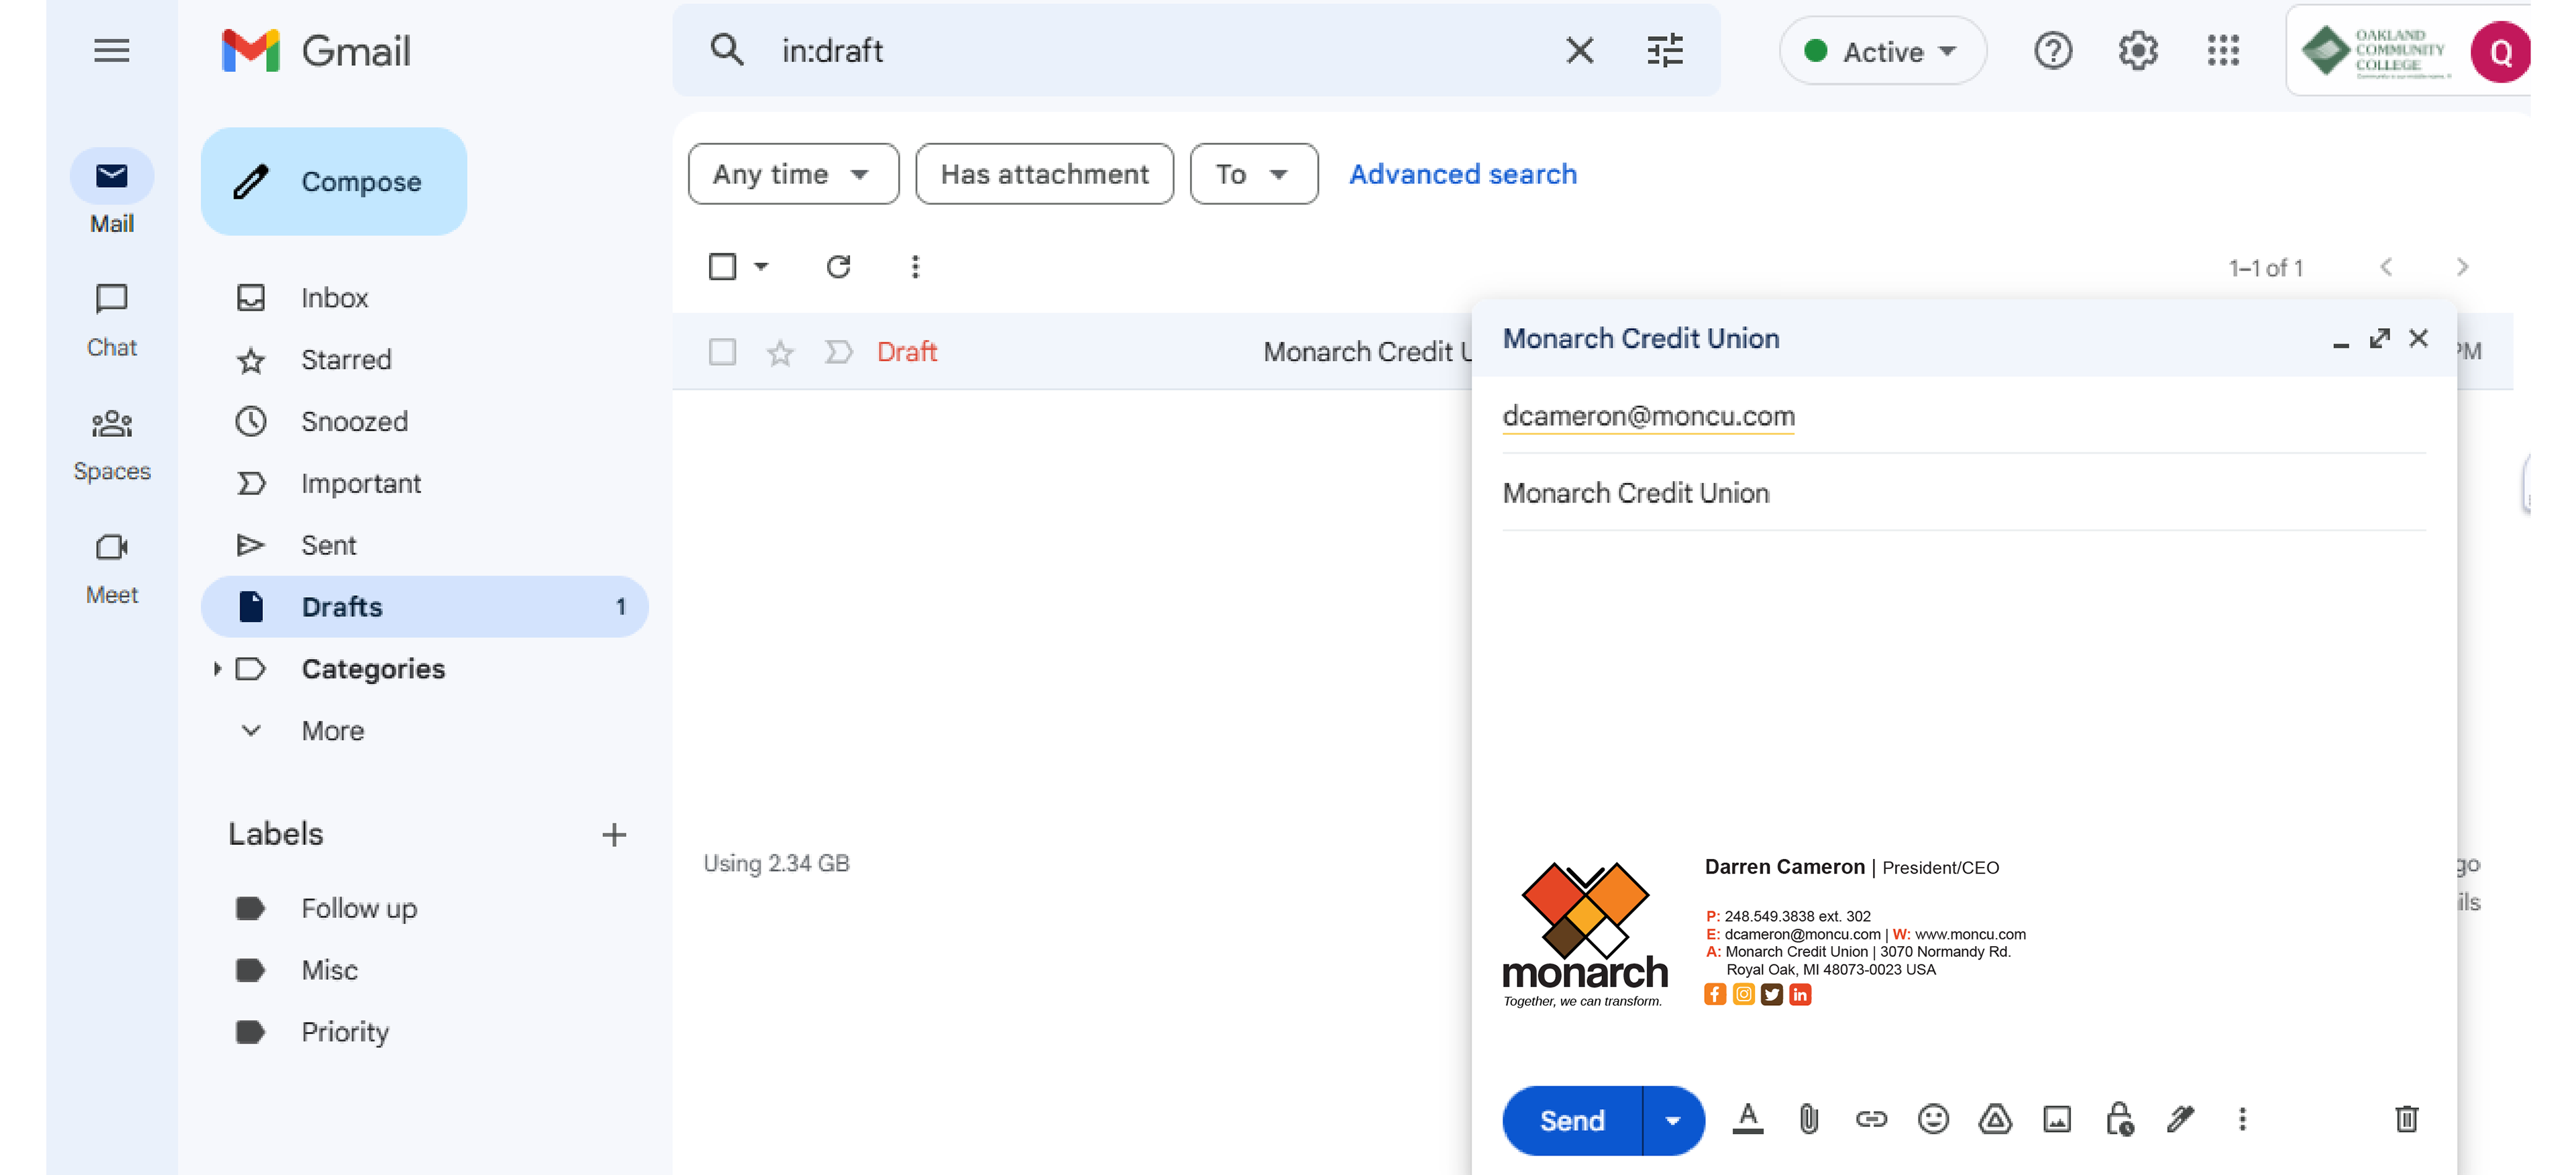Show the text formatting options
Screen dimensions: 2576x1175
pyautogui.click(x=1747, y=1119)
